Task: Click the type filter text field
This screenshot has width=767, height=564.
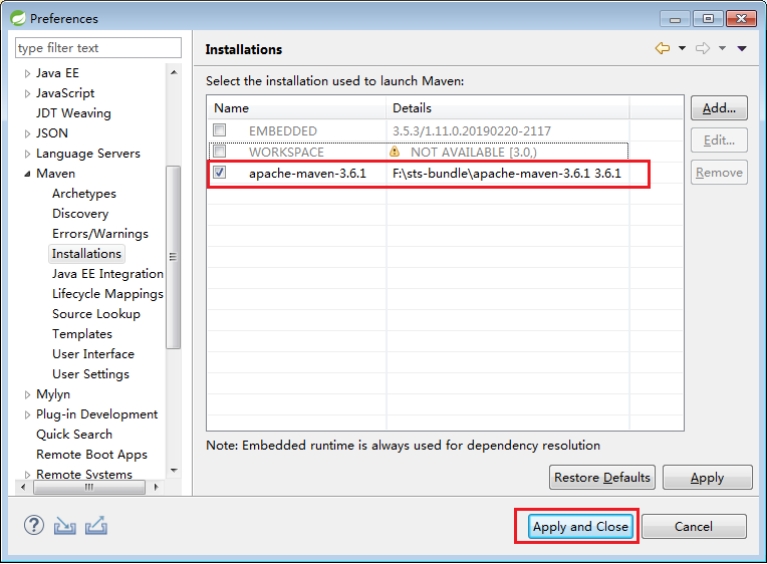Action: pos(98,47)
